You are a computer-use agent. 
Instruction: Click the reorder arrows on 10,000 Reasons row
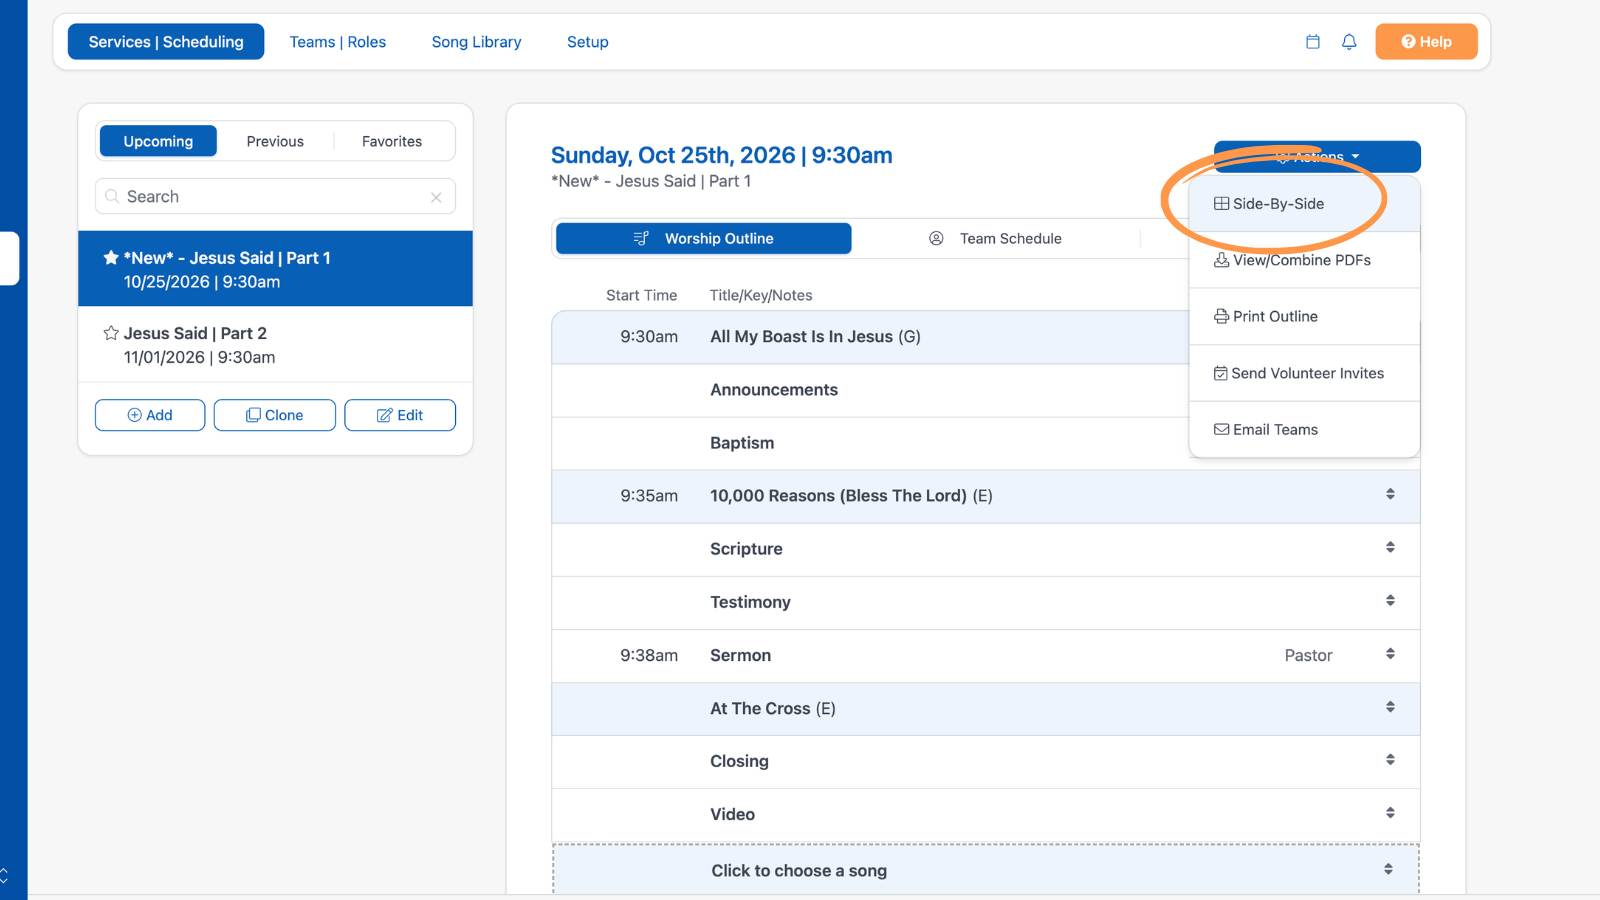(x=1390, y=494)
